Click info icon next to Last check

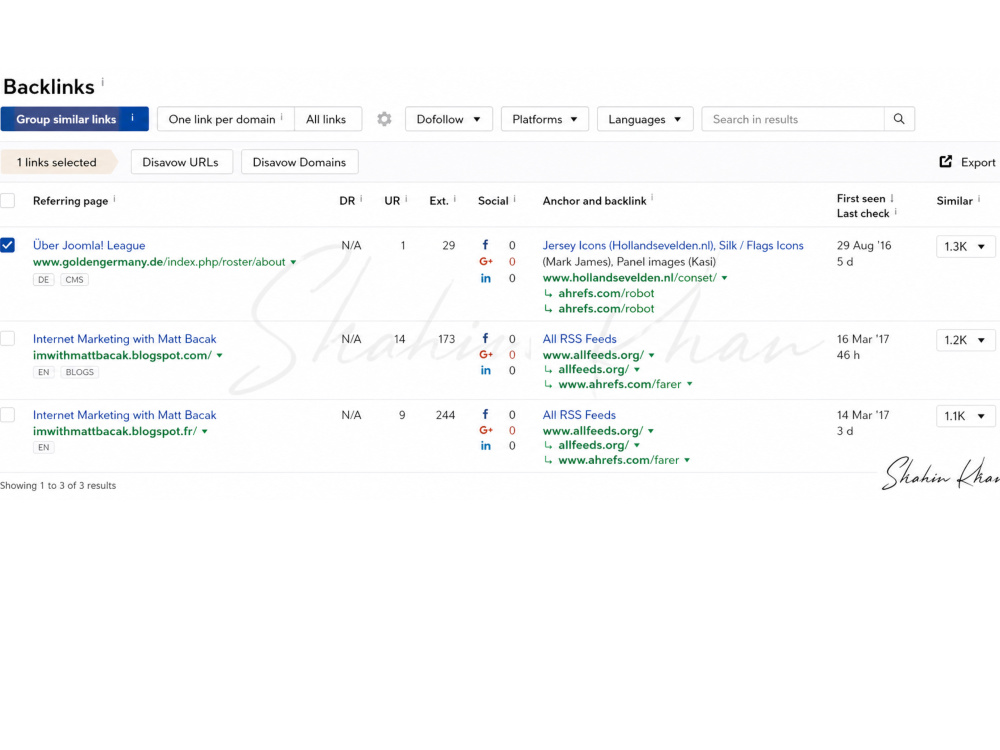click(x=895, y=212)
